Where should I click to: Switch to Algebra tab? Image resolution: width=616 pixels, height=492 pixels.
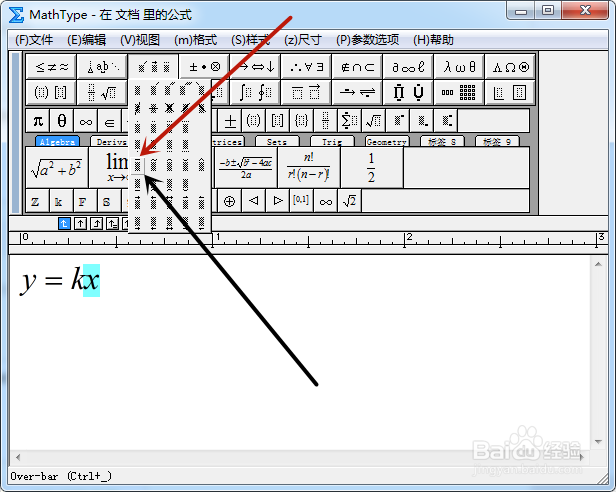coord(57,141)
